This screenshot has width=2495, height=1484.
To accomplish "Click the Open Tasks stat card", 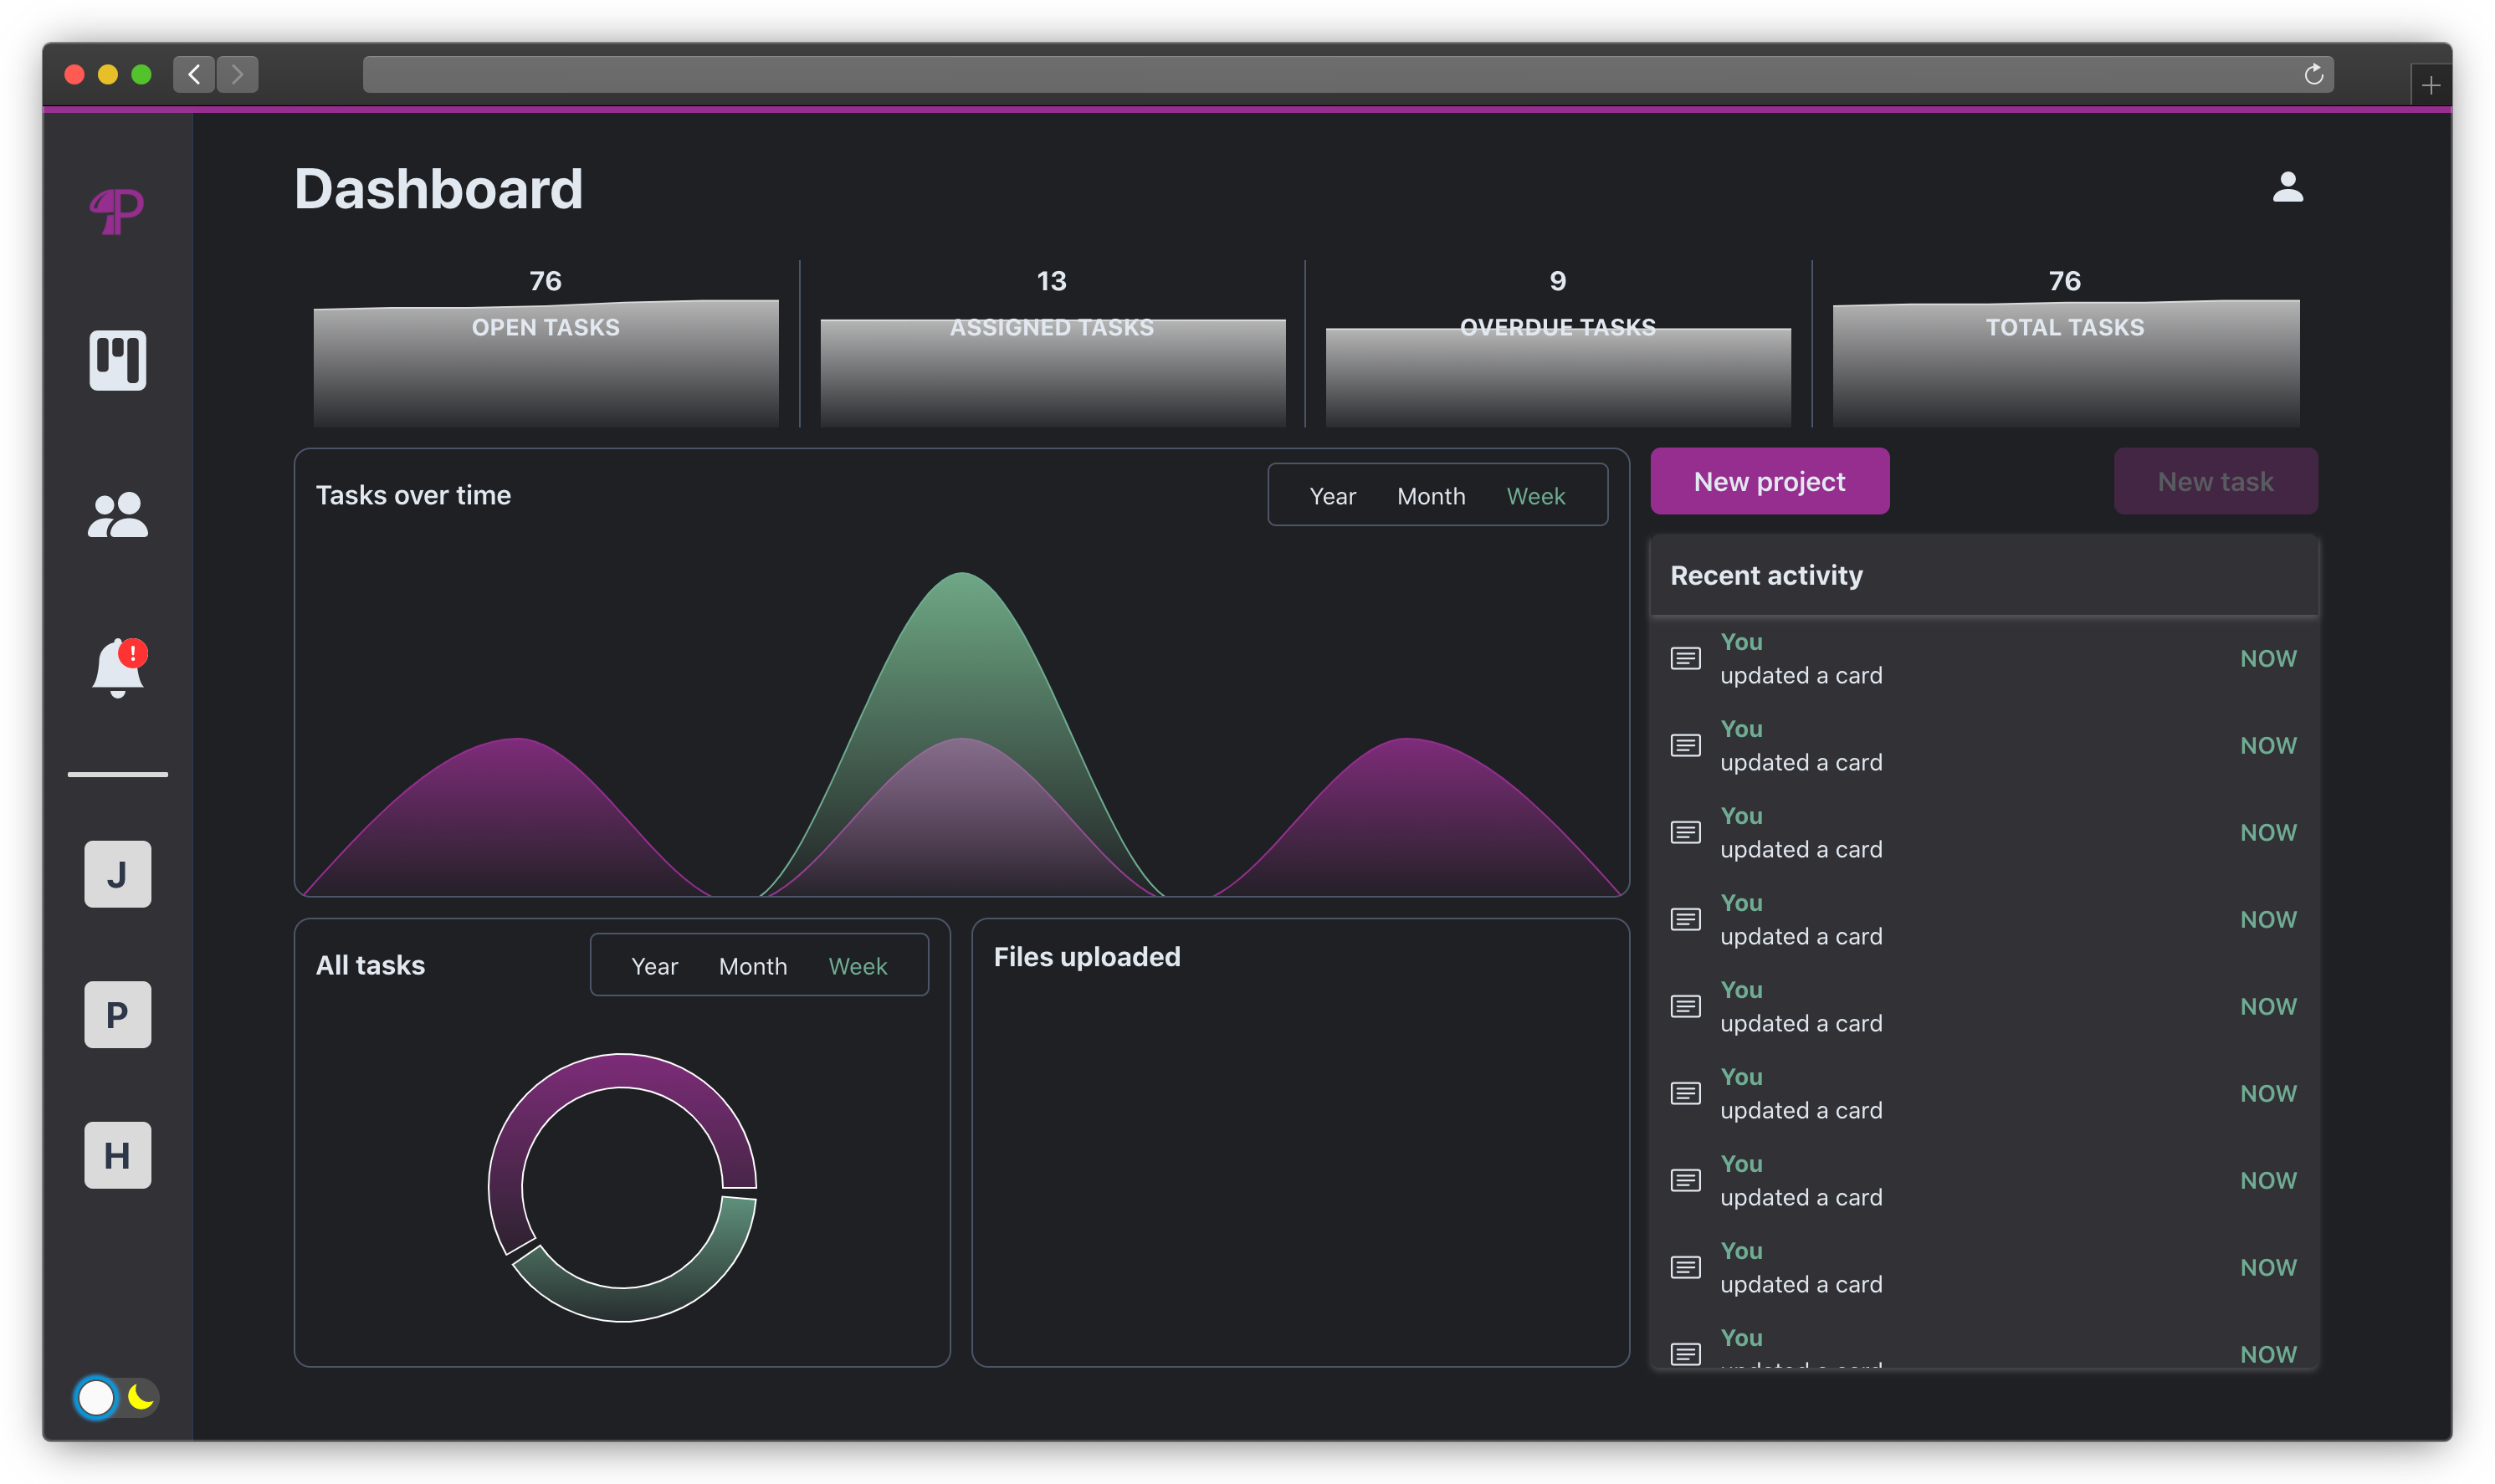I will [x=546, y=345].
